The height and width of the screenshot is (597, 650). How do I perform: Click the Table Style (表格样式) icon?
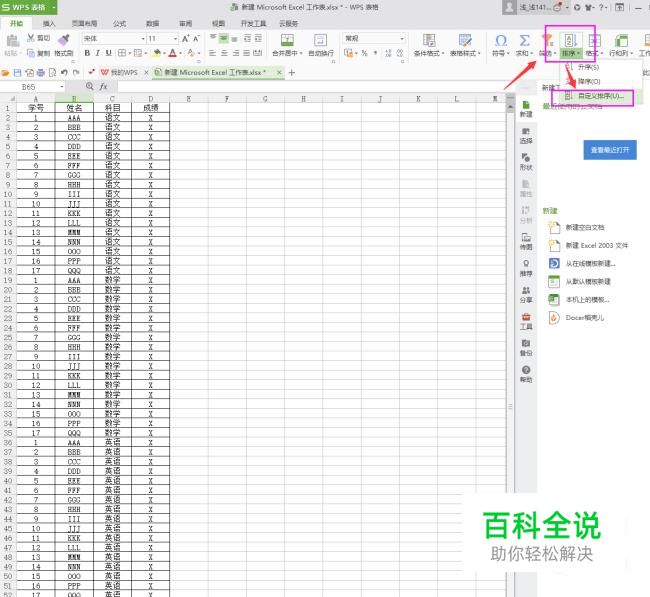(465, 40)
